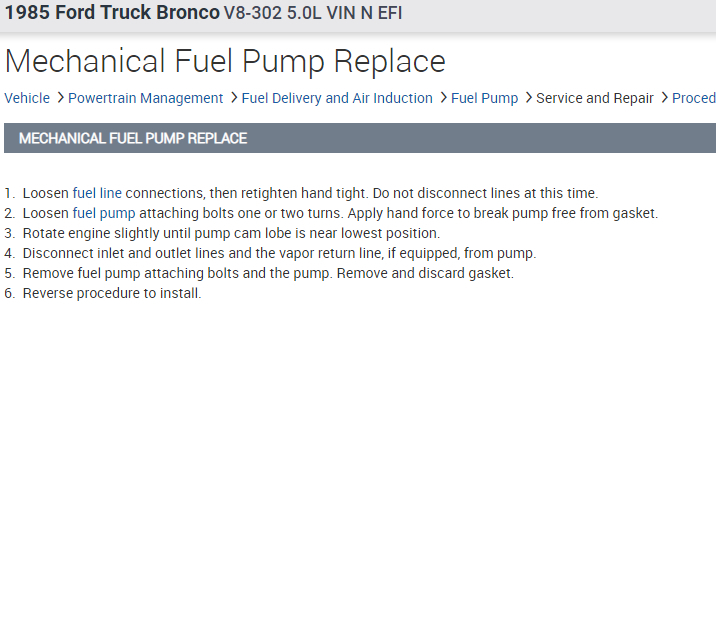Open the Powertrain Management breadcrumb
This screenshot has height=620, width=716.
click(145, 98)
